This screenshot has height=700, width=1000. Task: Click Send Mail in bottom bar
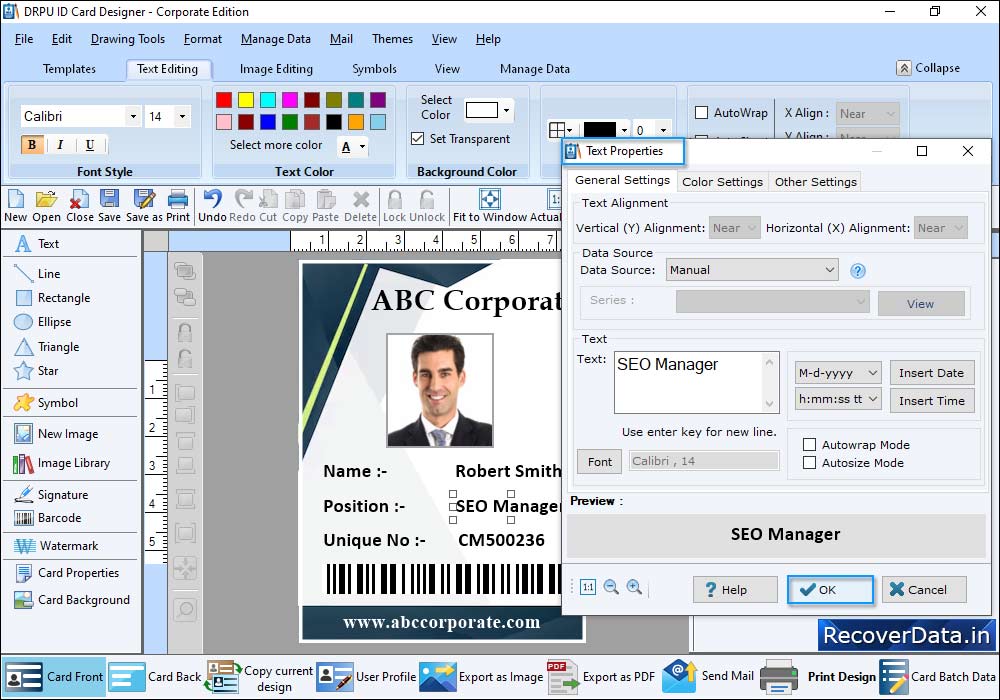tap(708, 676)
